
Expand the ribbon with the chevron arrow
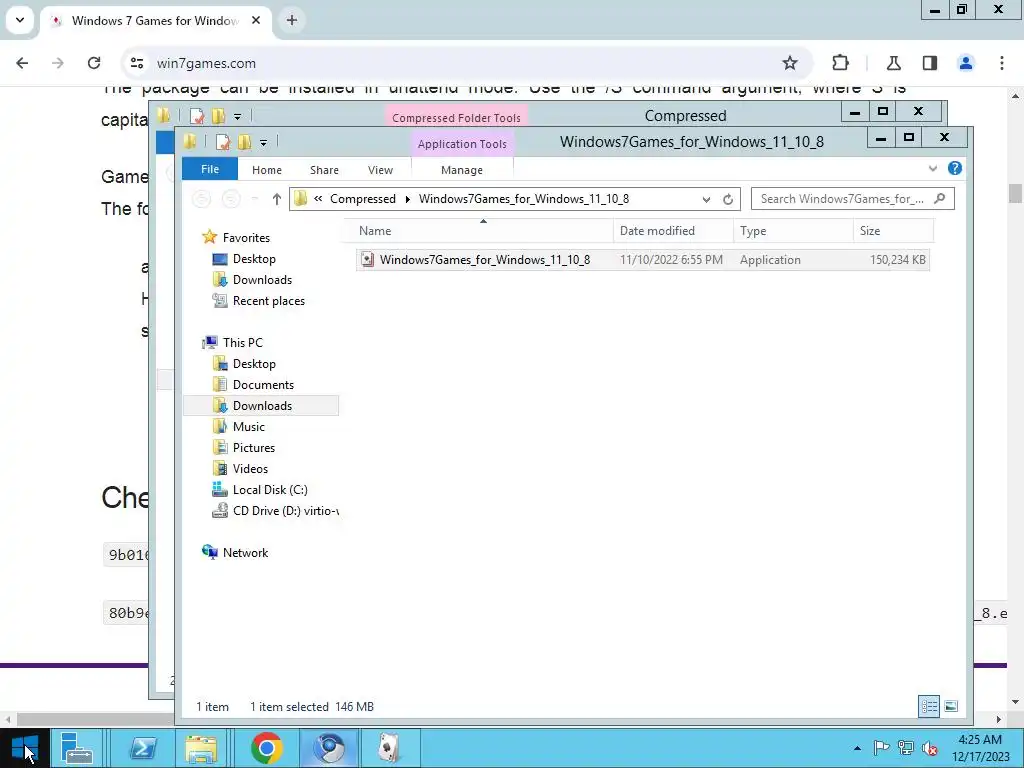(x=933, y=168)
